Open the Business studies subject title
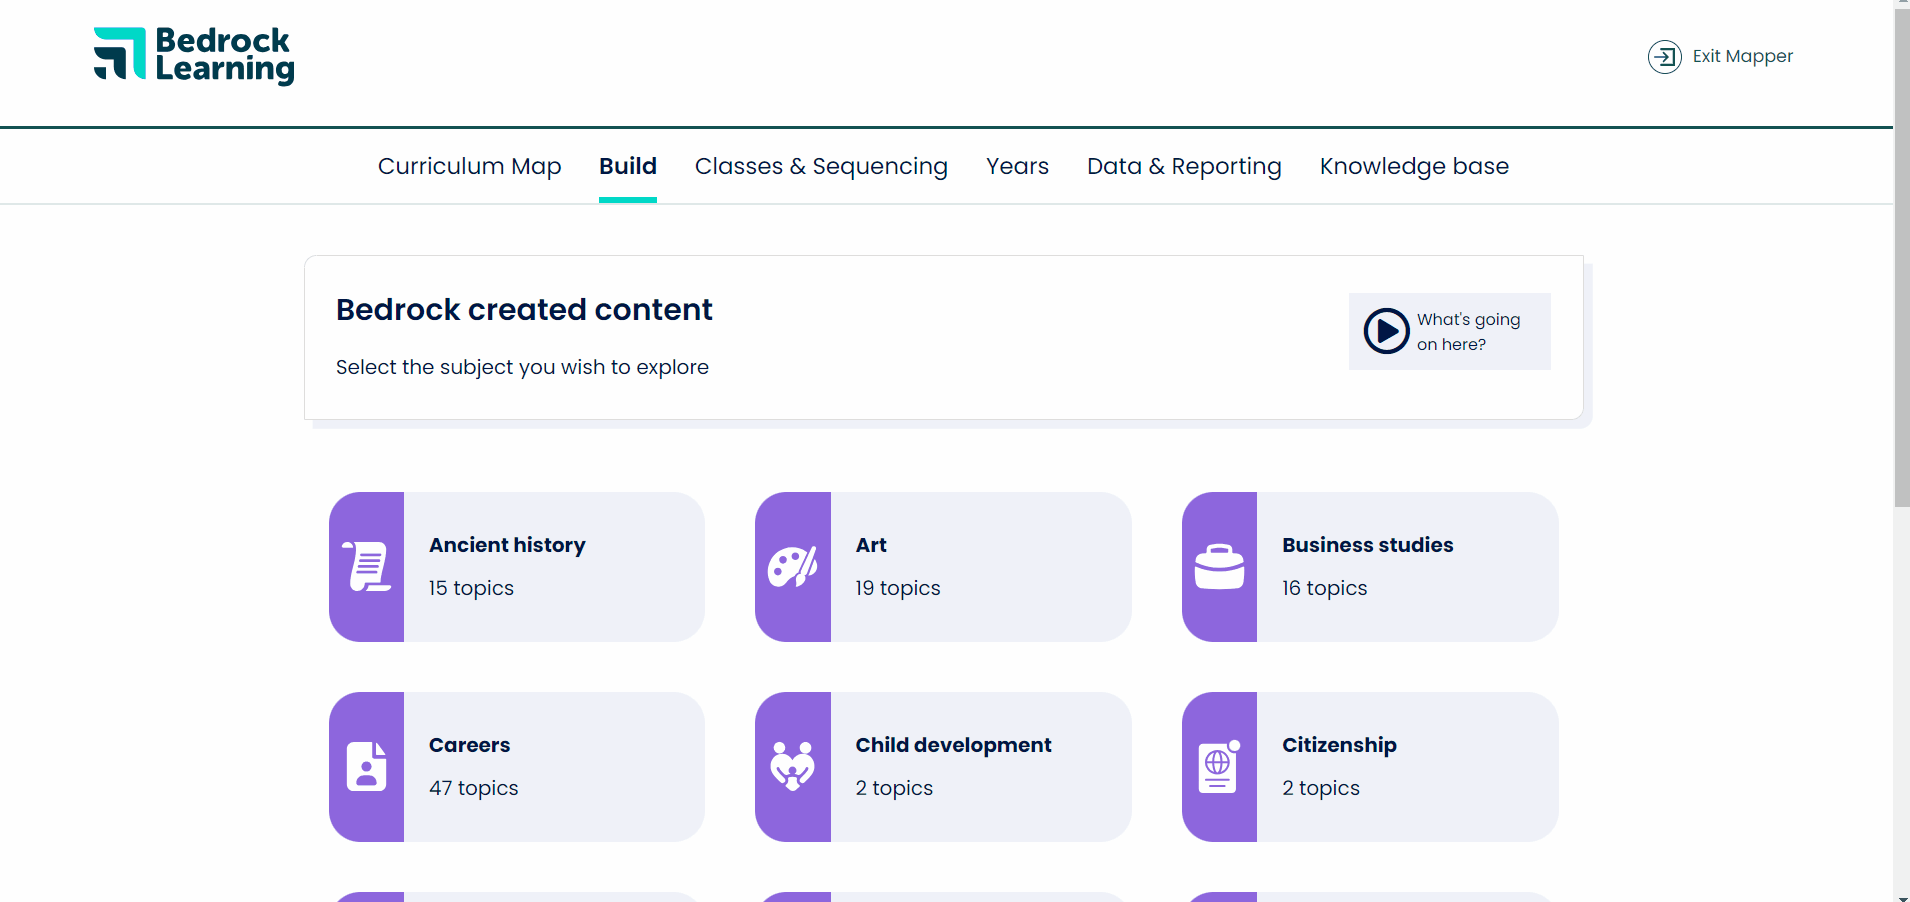 click(x=1367, y=545)
